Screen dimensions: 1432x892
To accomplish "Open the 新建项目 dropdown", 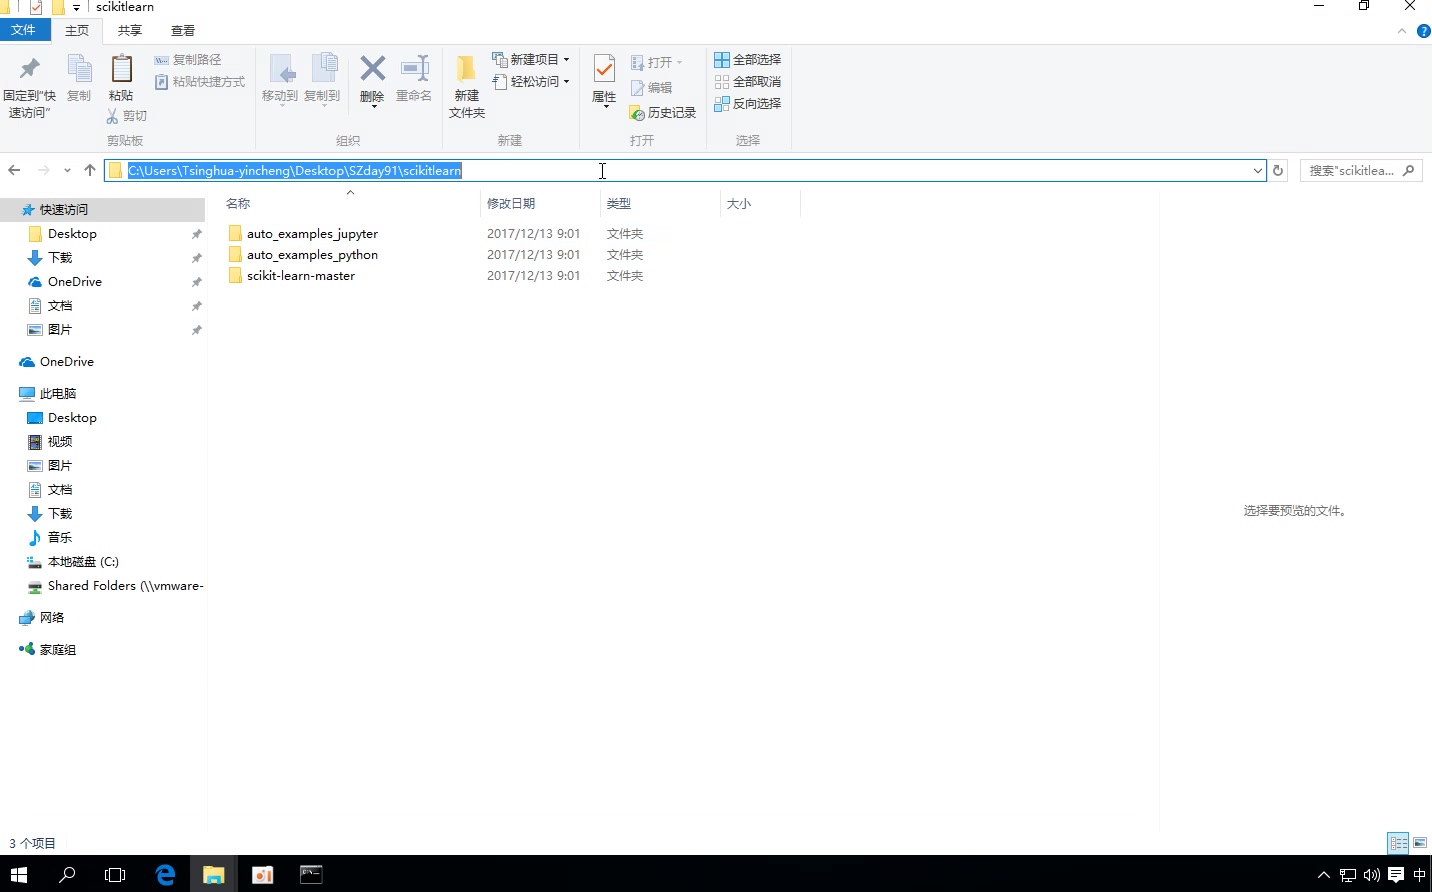I will point(531,60).
